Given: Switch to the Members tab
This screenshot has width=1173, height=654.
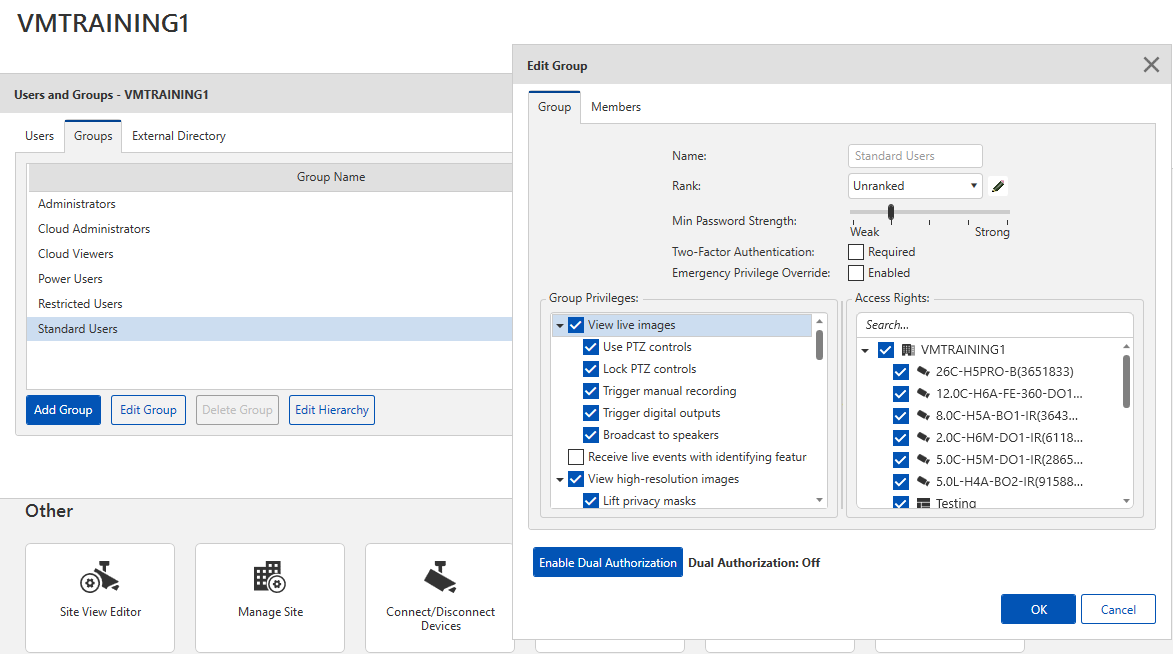Looking at the screenshot, I should click(616, 107).
